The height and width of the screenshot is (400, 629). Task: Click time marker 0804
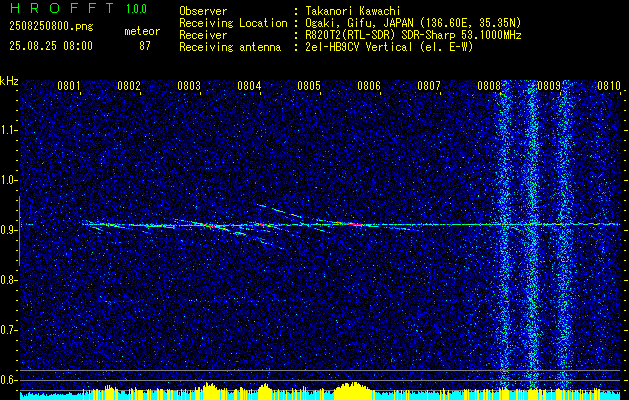(249, 86)
